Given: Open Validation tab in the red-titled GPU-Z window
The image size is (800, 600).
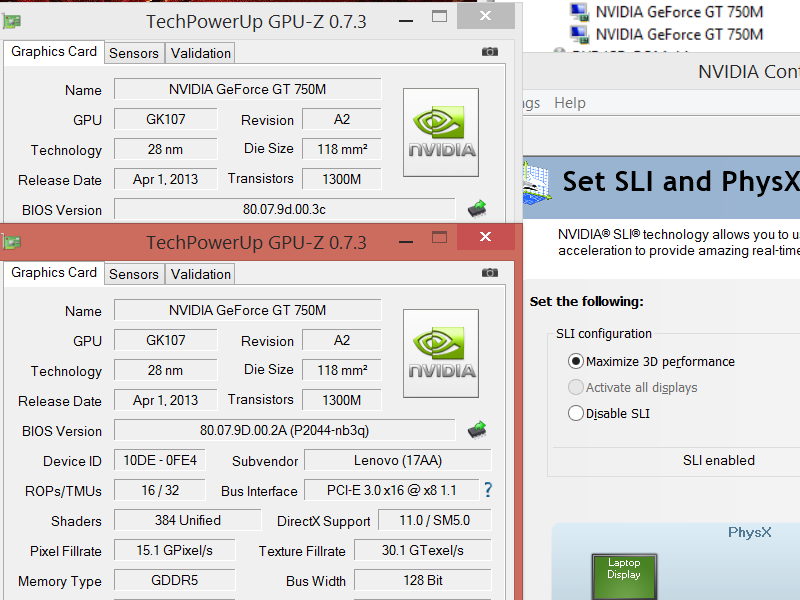Looking at the screenshot, I should tap(201, 274).
